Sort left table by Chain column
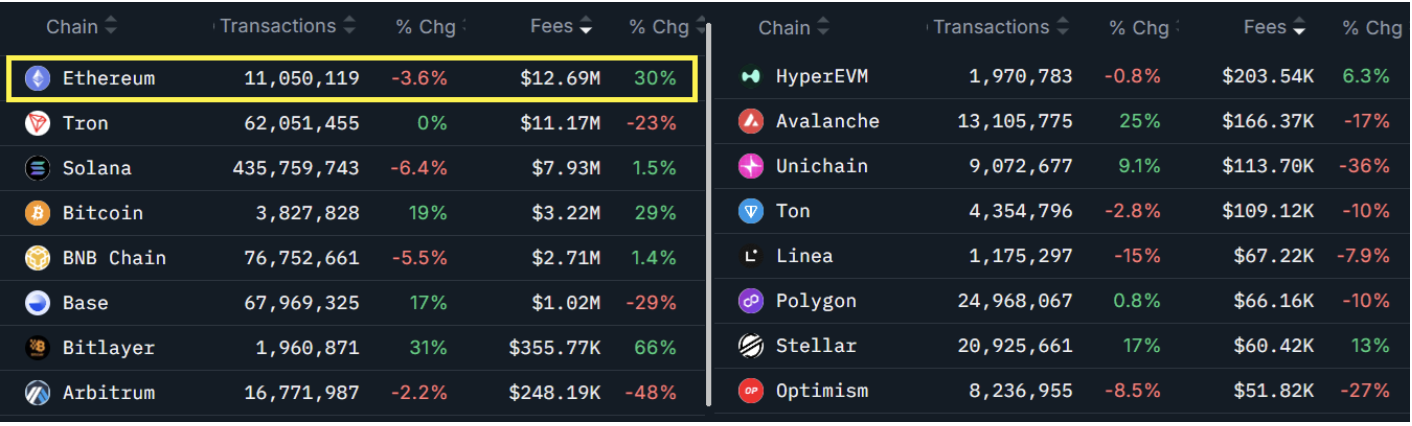Screen dimensions: 1412x426 80,26
